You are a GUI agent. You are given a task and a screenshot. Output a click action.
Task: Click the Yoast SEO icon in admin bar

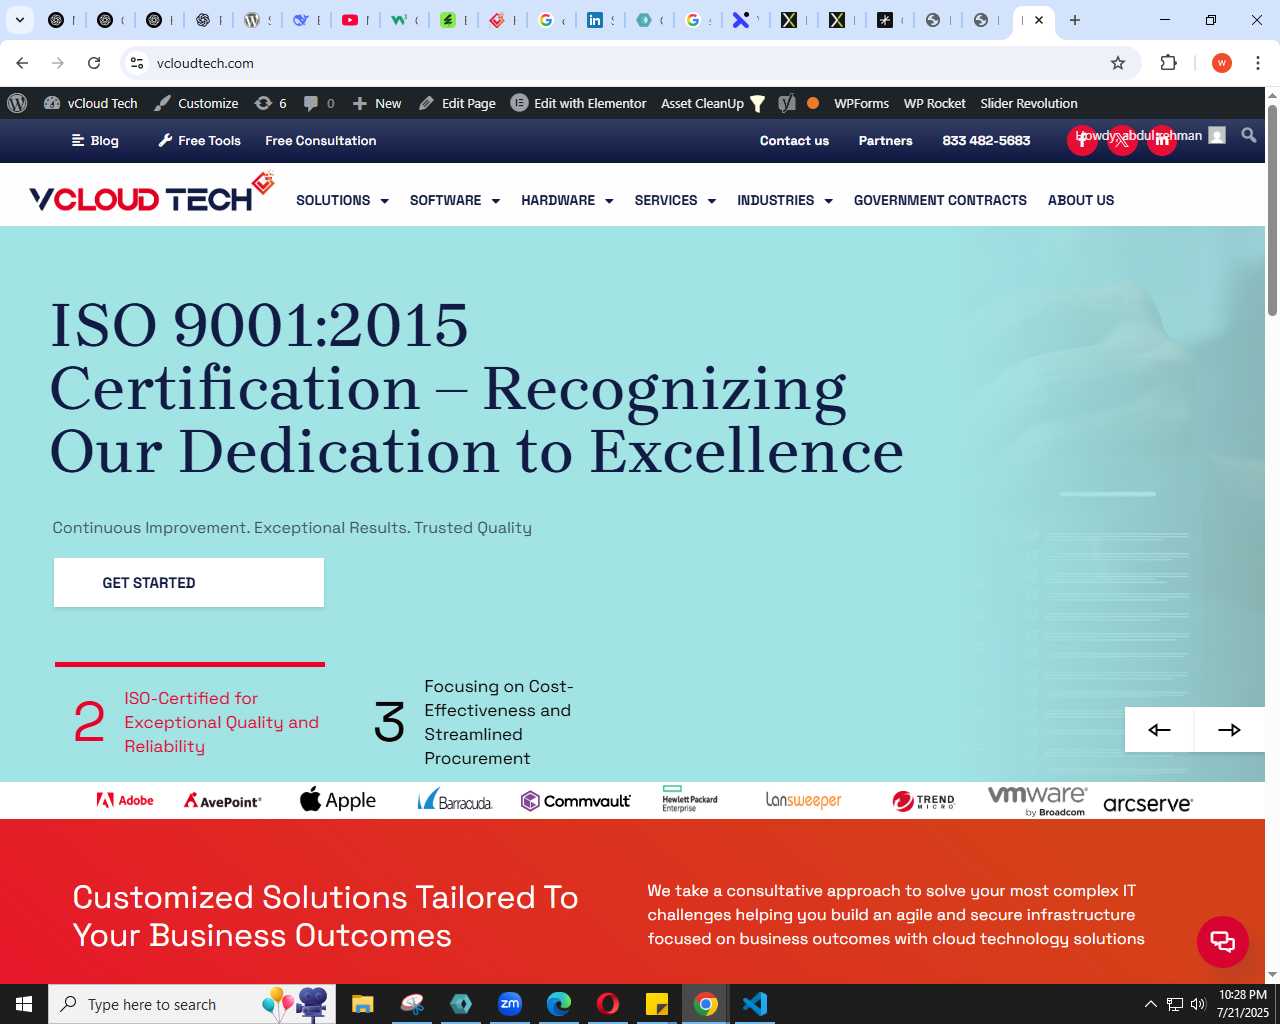pos(787,103)
